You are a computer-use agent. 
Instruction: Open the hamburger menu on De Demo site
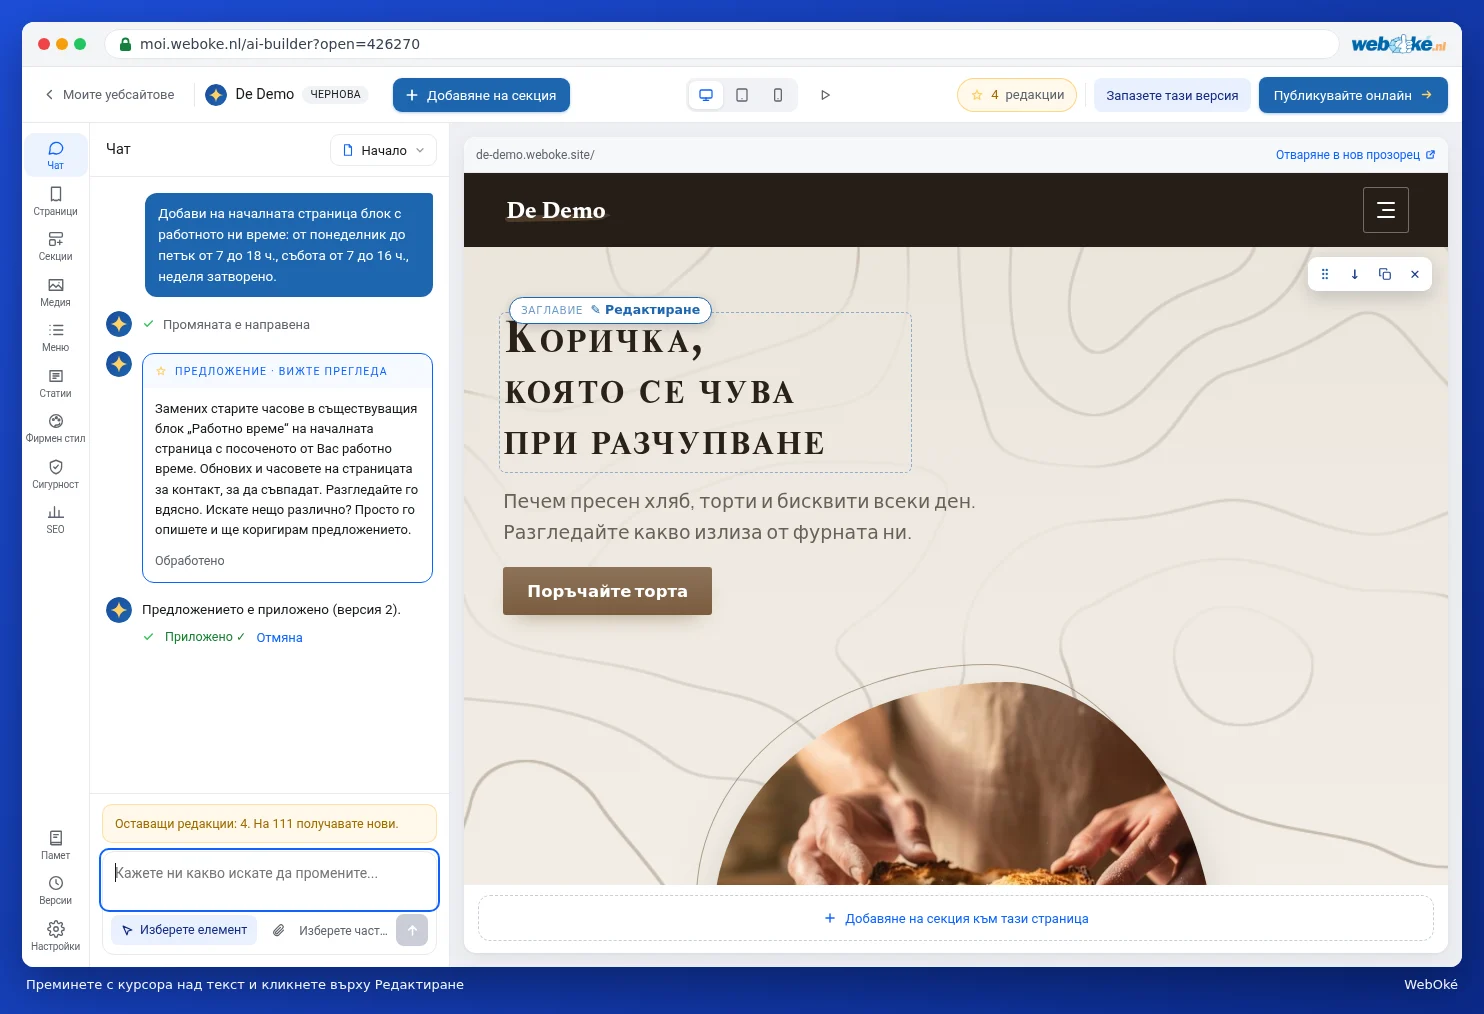[x=1386, y=210]
